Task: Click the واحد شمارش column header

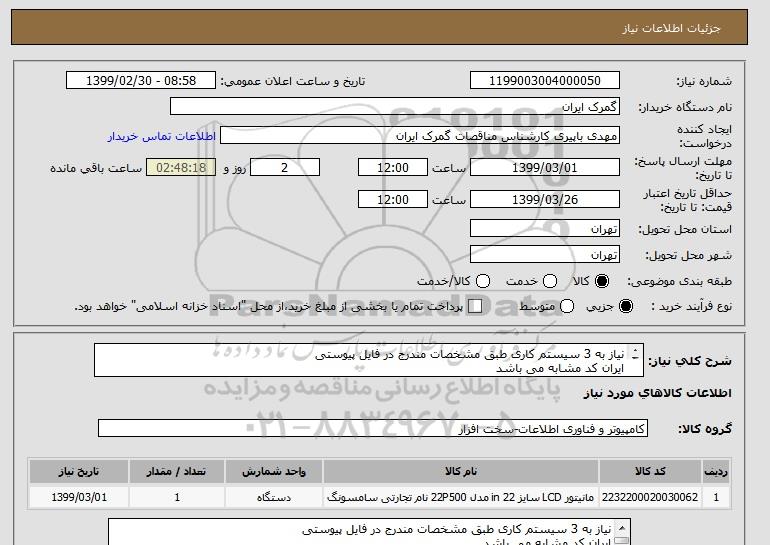Action: pos(274,472)
